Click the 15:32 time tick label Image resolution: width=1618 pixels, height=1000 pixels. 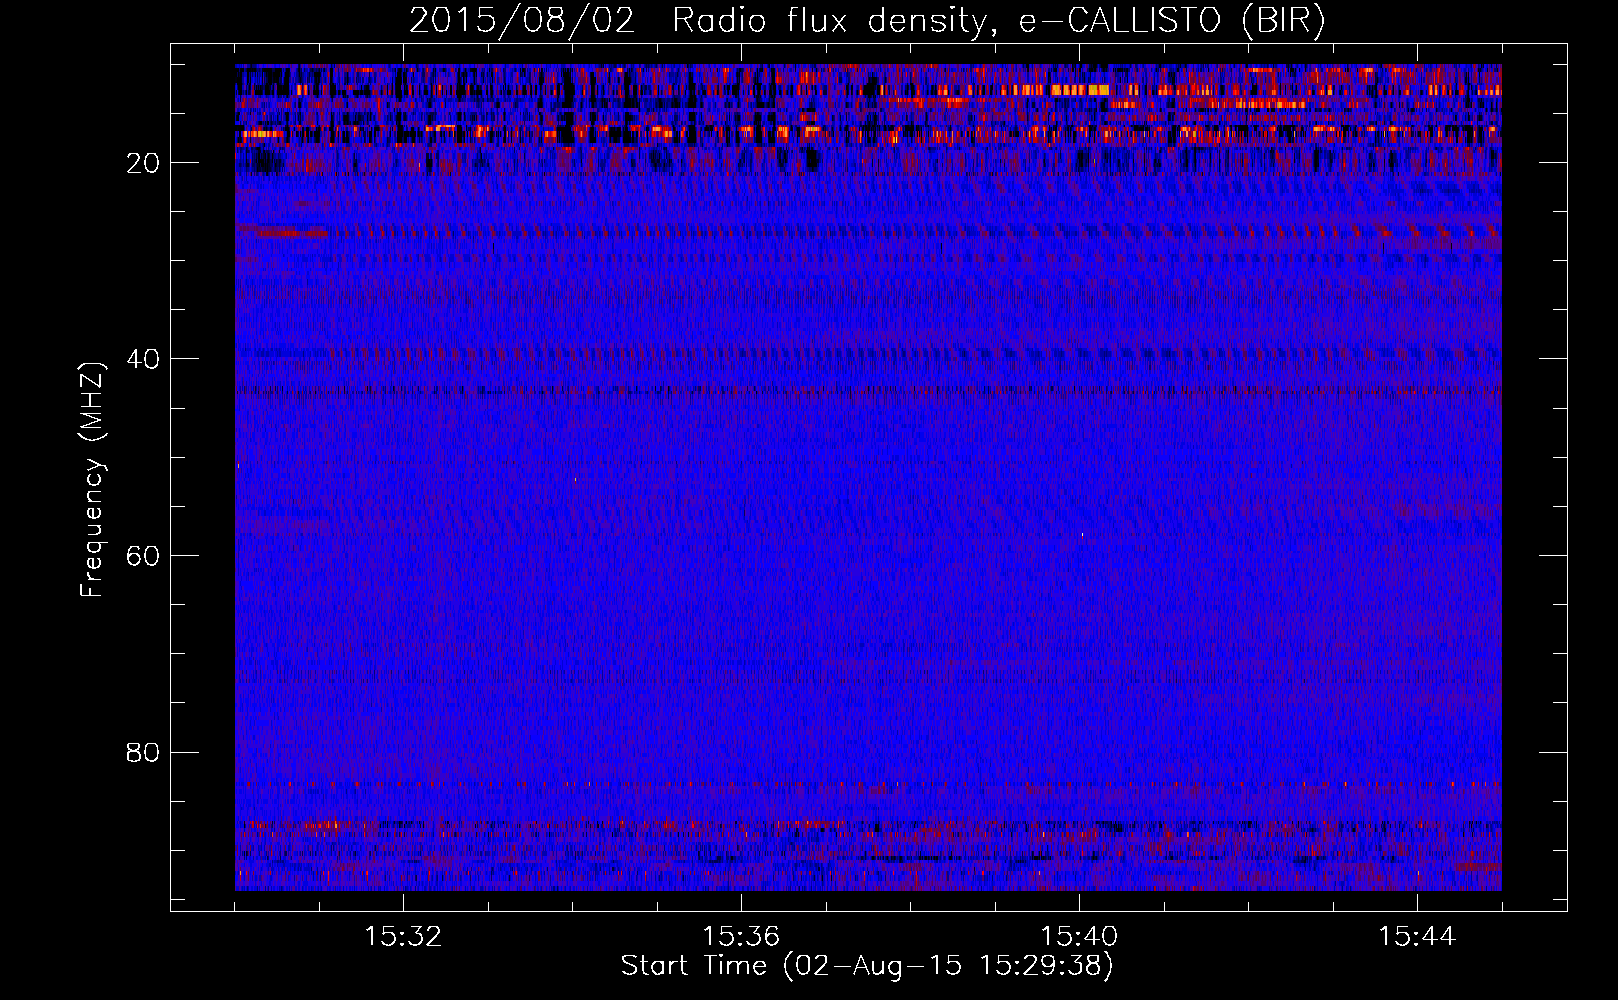click(x=403, y=937)
